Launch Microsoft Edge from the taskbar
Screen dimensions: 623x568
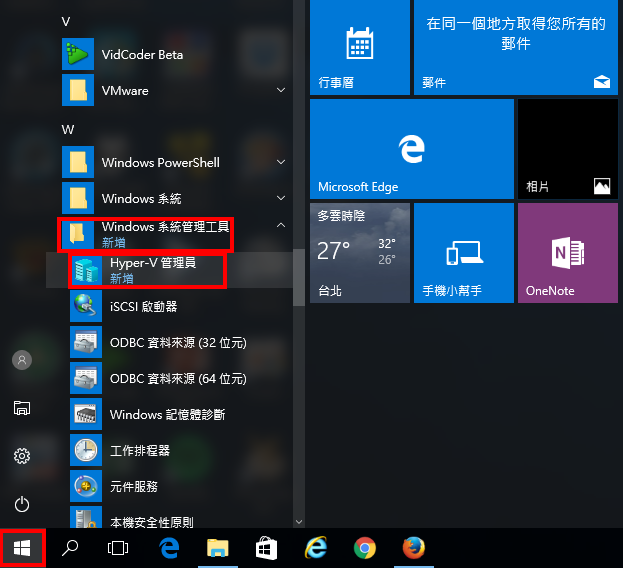click(x=169, y=548)
